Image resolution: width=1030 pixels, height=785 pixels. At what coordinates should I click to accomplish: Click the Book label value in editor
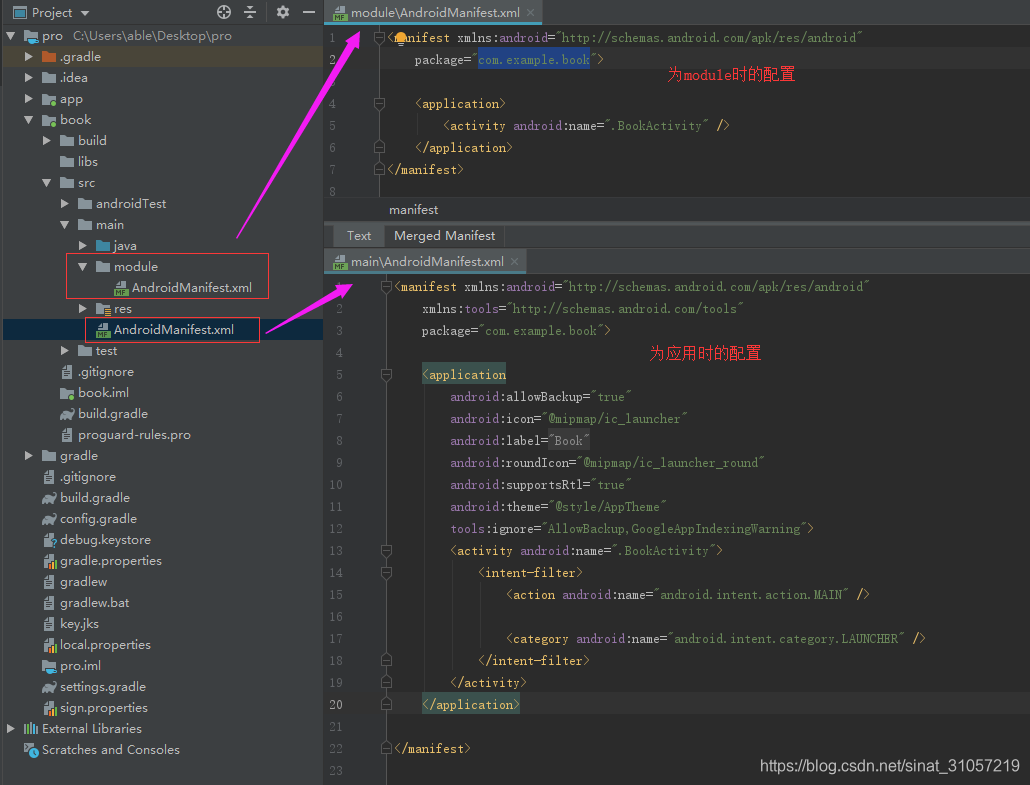point(568,441)
